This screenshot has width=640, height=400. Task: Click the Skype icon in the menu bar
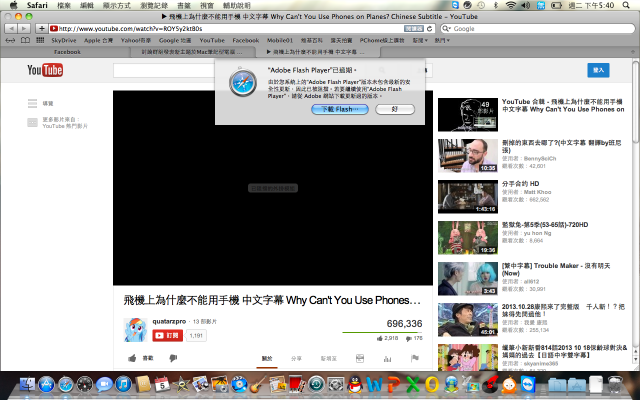[456, 5]
